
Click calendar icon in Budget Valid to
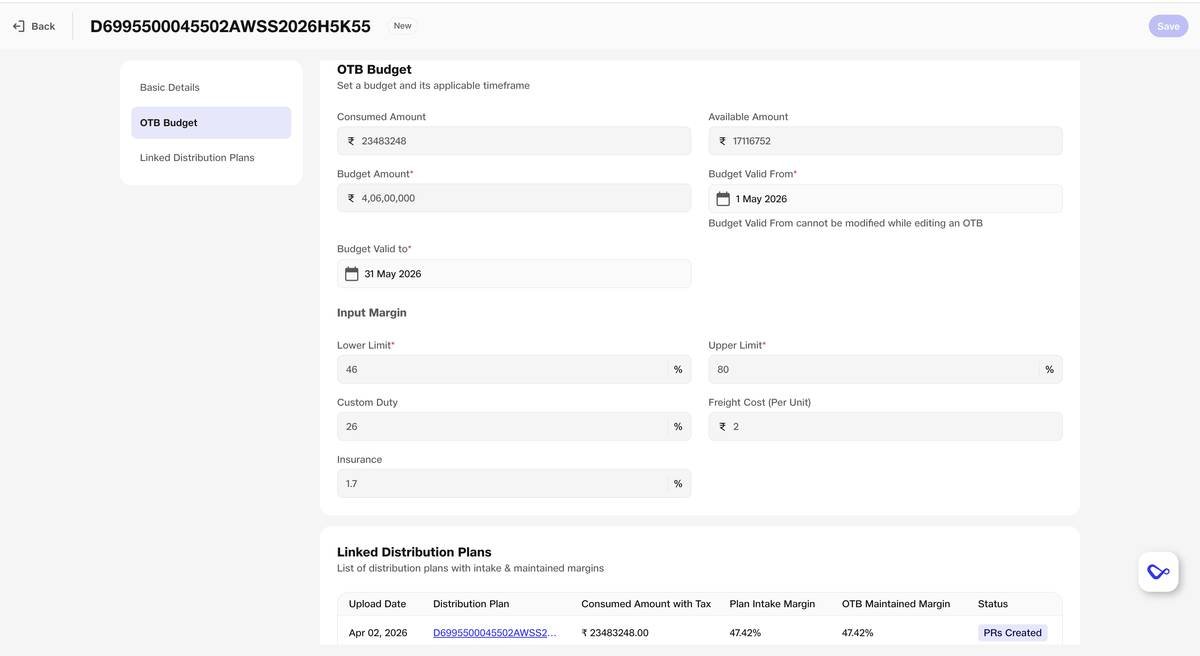351,274
